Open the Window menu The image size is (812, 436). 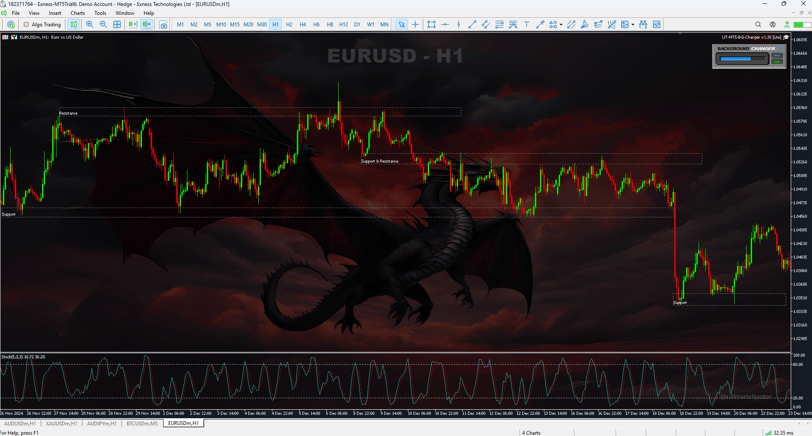pos(124,13)
